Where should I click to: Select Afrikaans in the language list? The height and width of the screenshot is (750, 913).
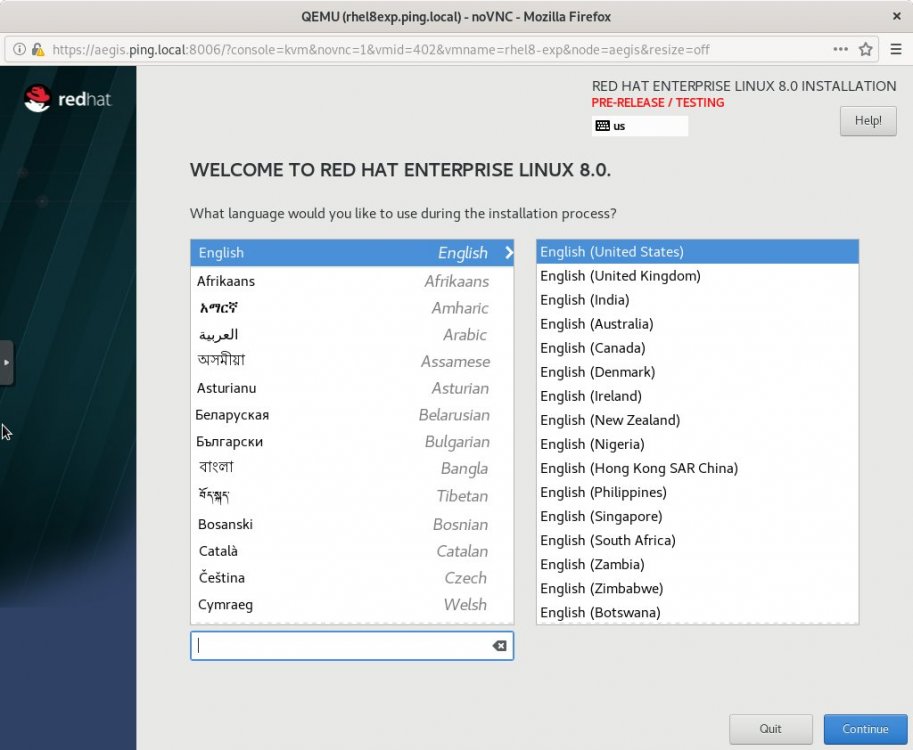point(352,281)
